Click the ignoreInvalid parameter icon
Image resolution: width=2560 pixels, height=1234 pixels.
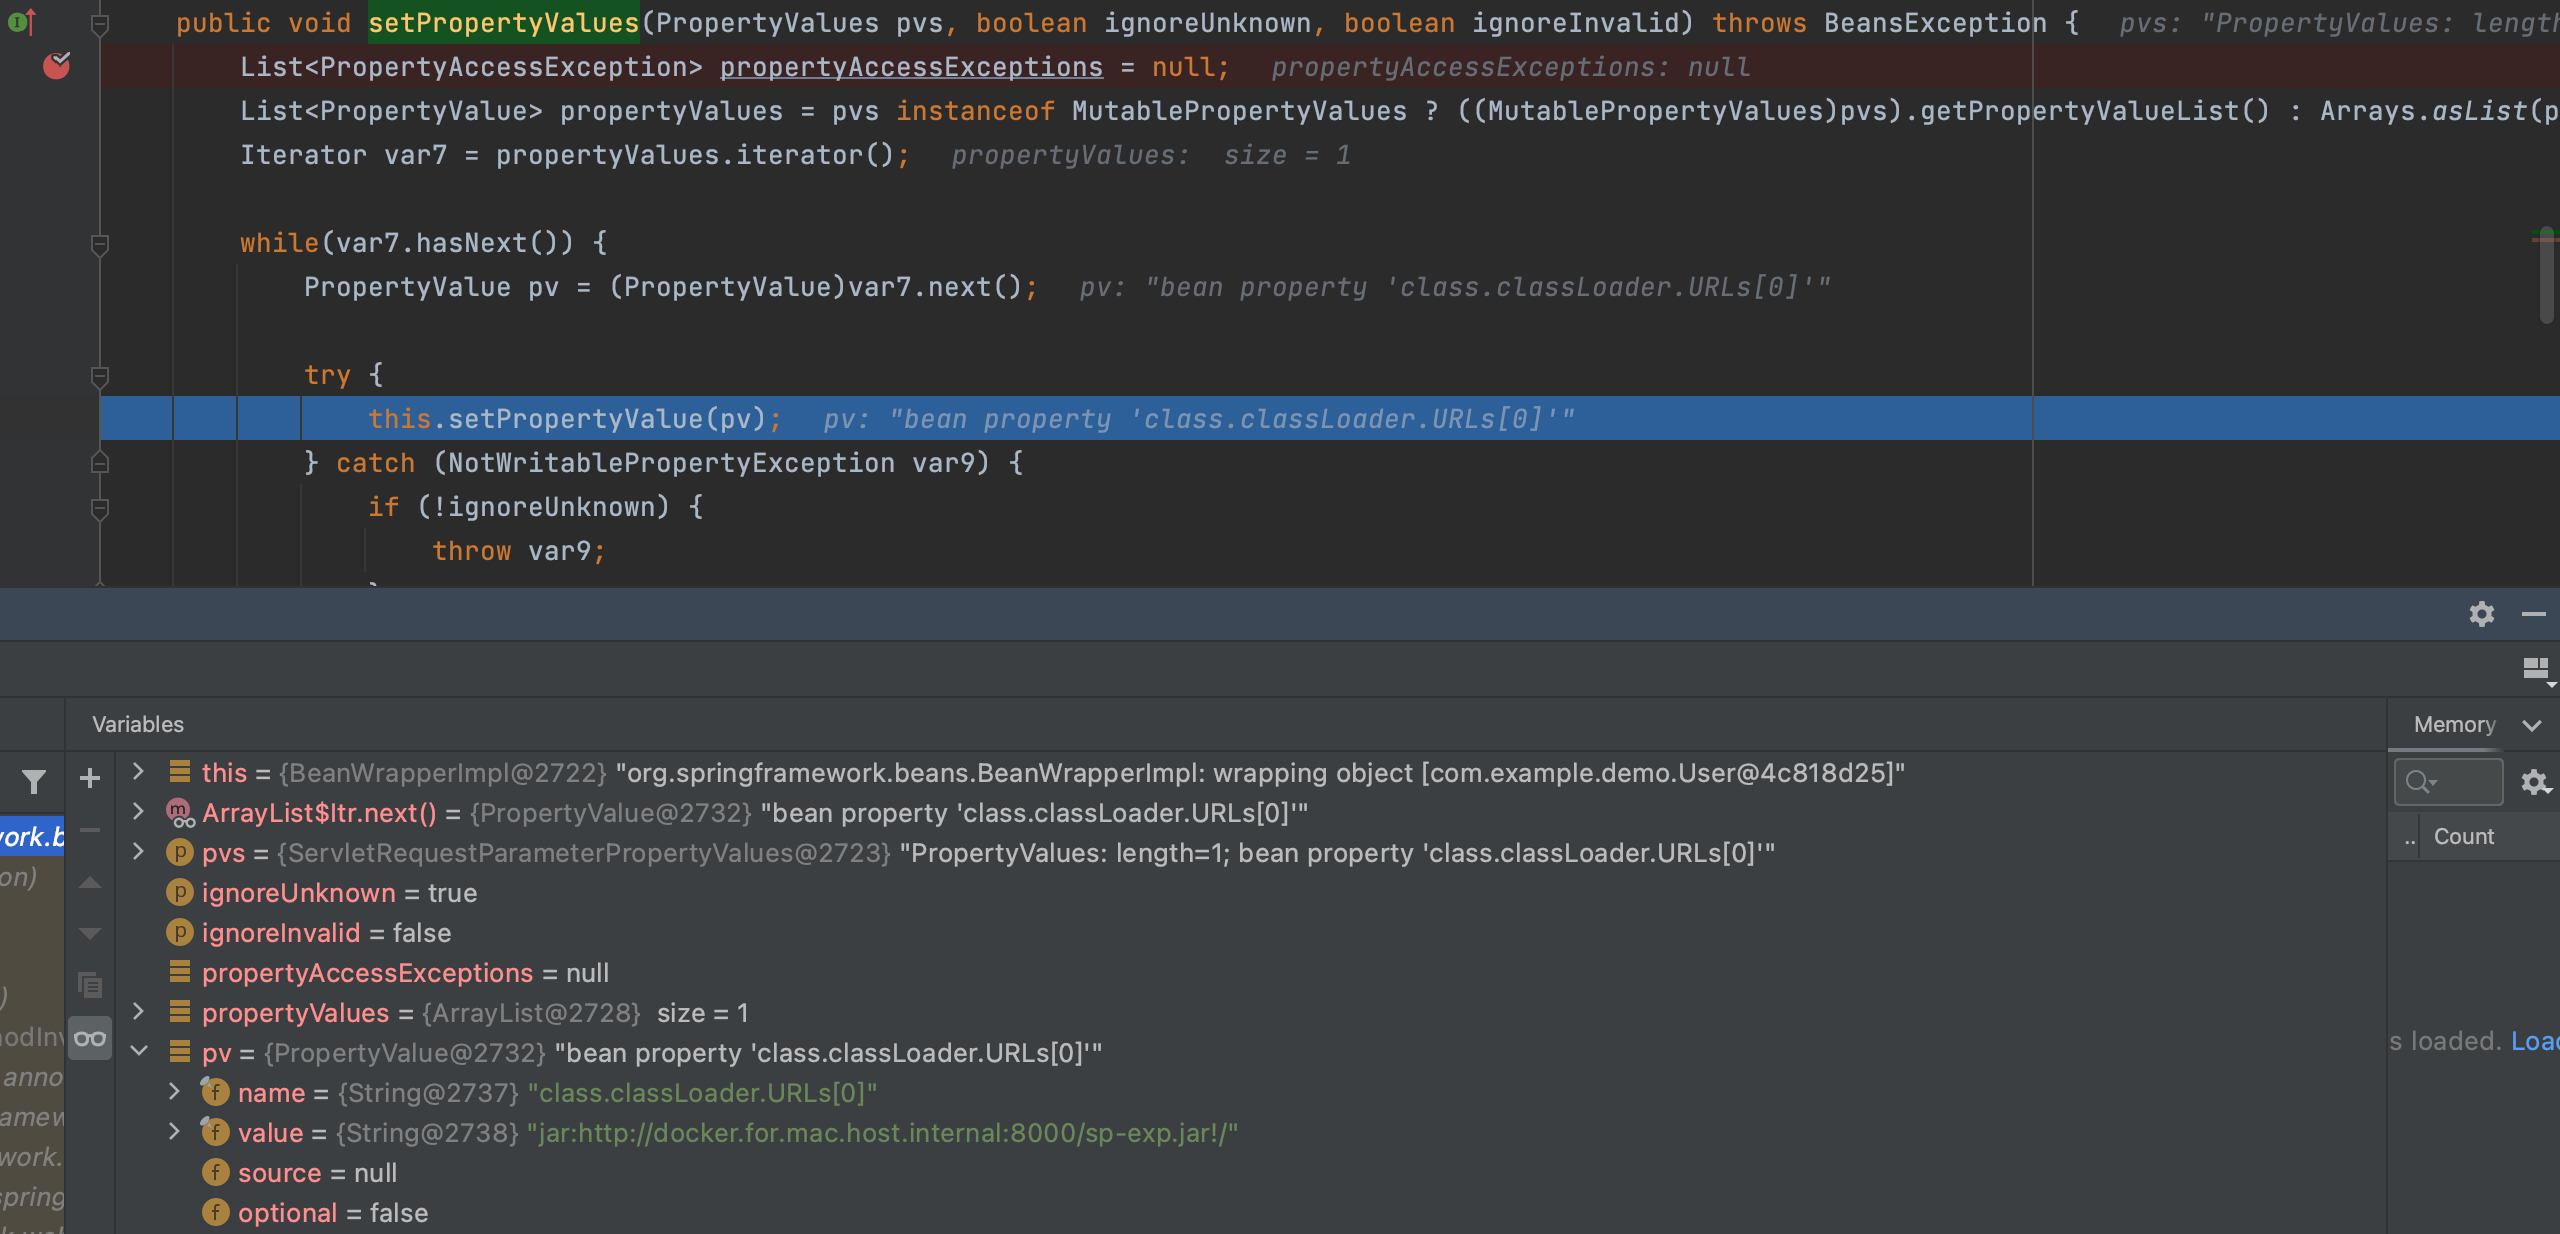(x=180, y=933)
